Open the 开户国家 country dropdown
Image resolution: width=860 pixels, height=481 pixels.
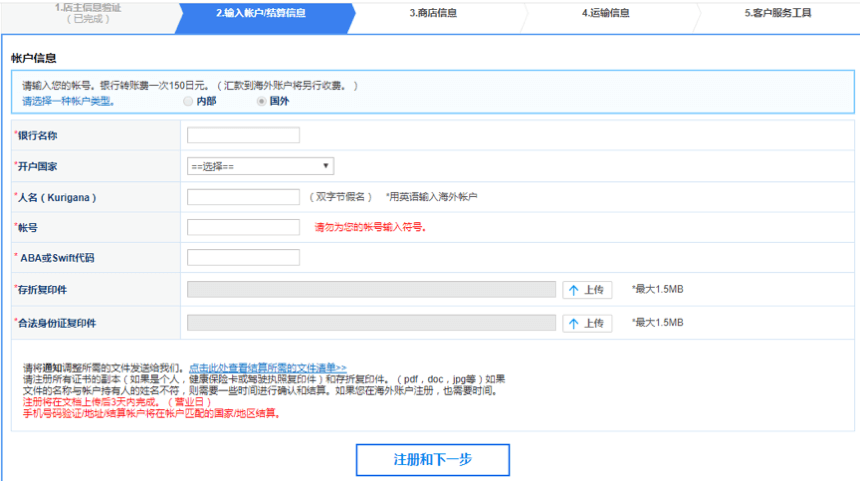click(260, 166)
